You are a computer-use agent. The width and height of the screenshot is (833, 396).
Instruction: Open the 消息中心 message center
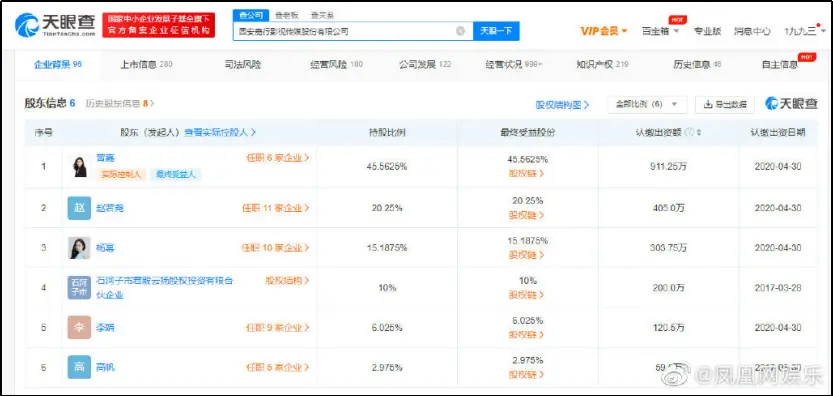point(752,31)
